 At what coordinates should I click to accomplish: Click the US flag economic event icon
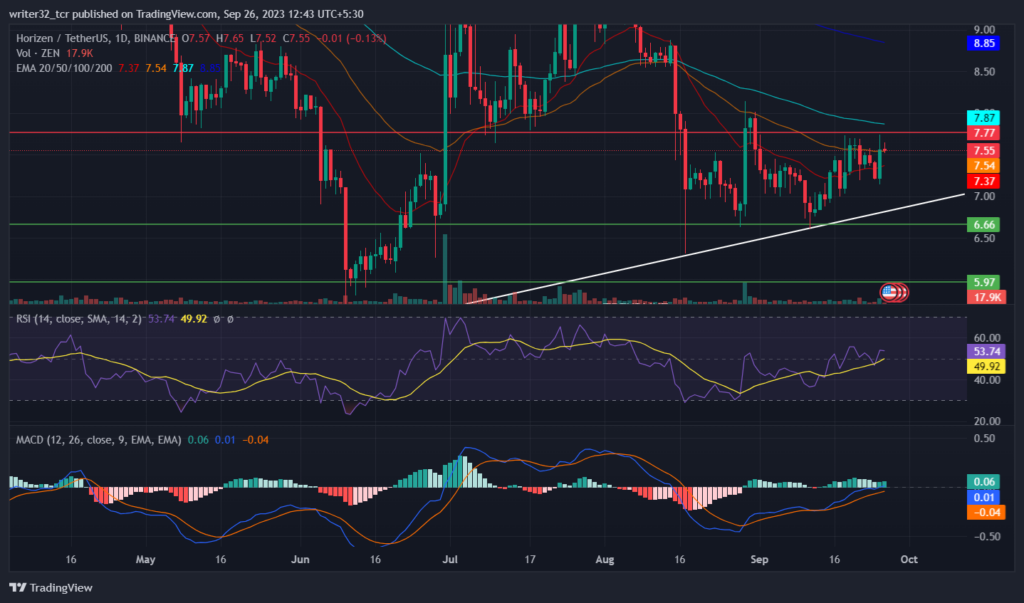[x=889, y=292]
